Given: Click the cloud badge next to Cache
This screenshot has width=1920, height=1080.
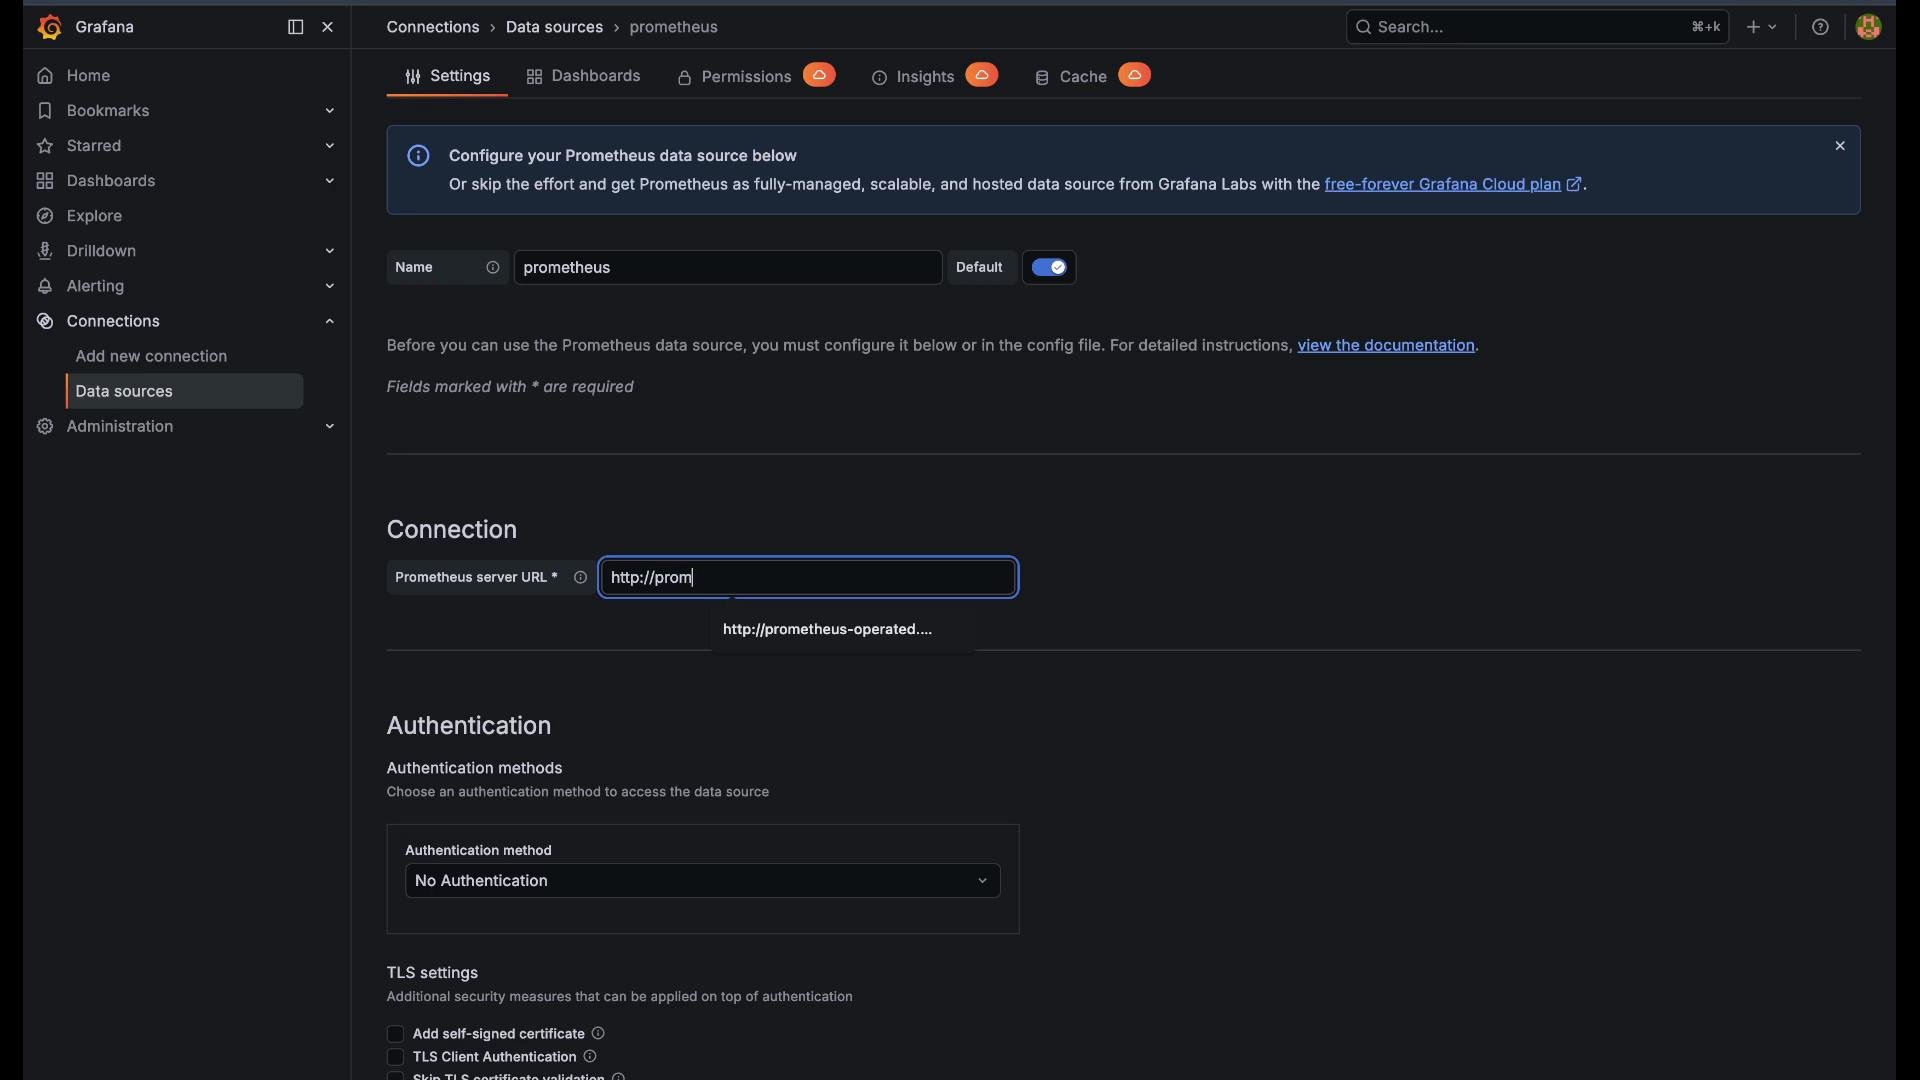Looking at the screenshot, I should (1136, 75).
